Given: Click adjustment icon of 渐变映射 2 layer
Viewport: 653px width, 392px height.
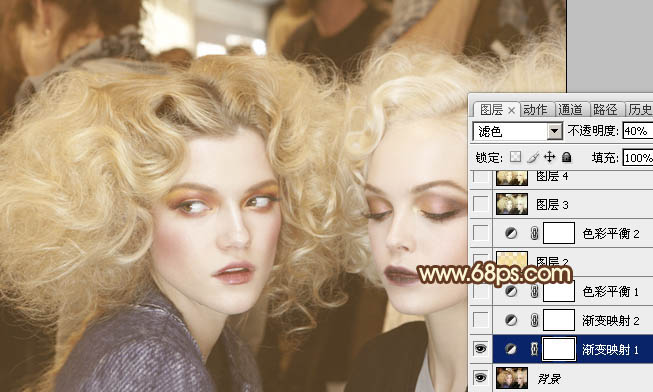Looking at the screenshot, I should tap(511, 320).
